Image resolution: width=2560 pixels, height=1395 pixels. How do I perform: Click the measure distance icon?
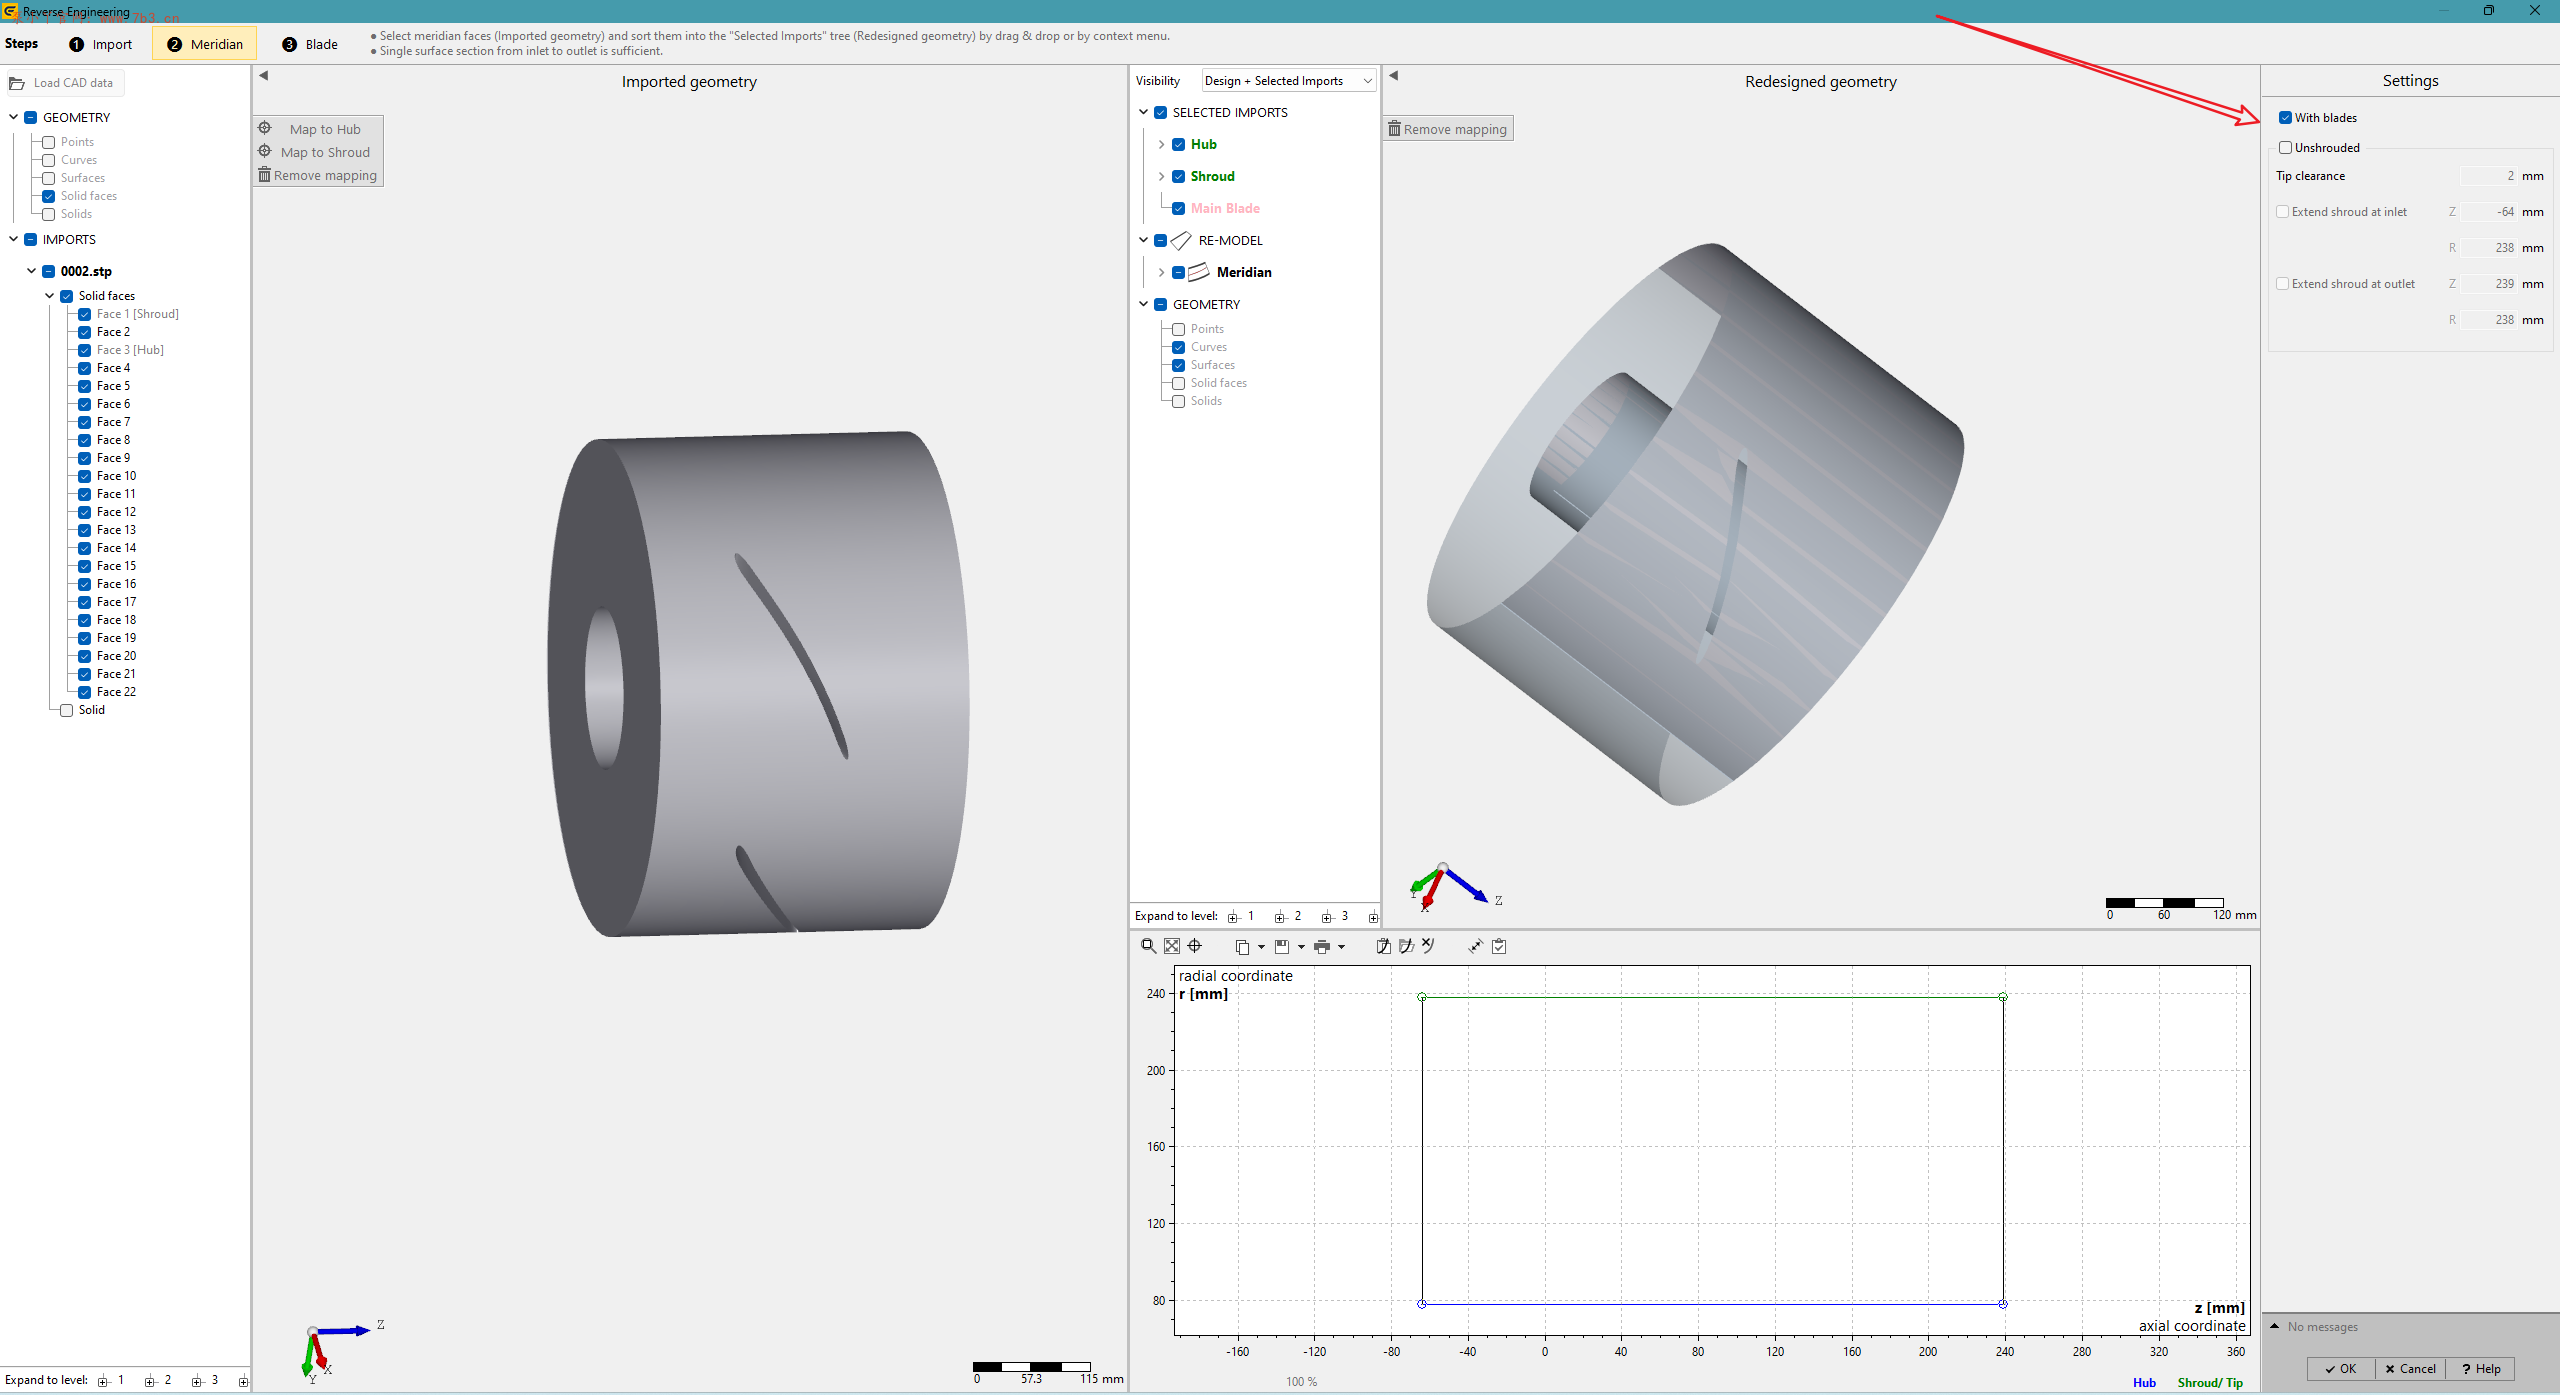(1475, 946)
